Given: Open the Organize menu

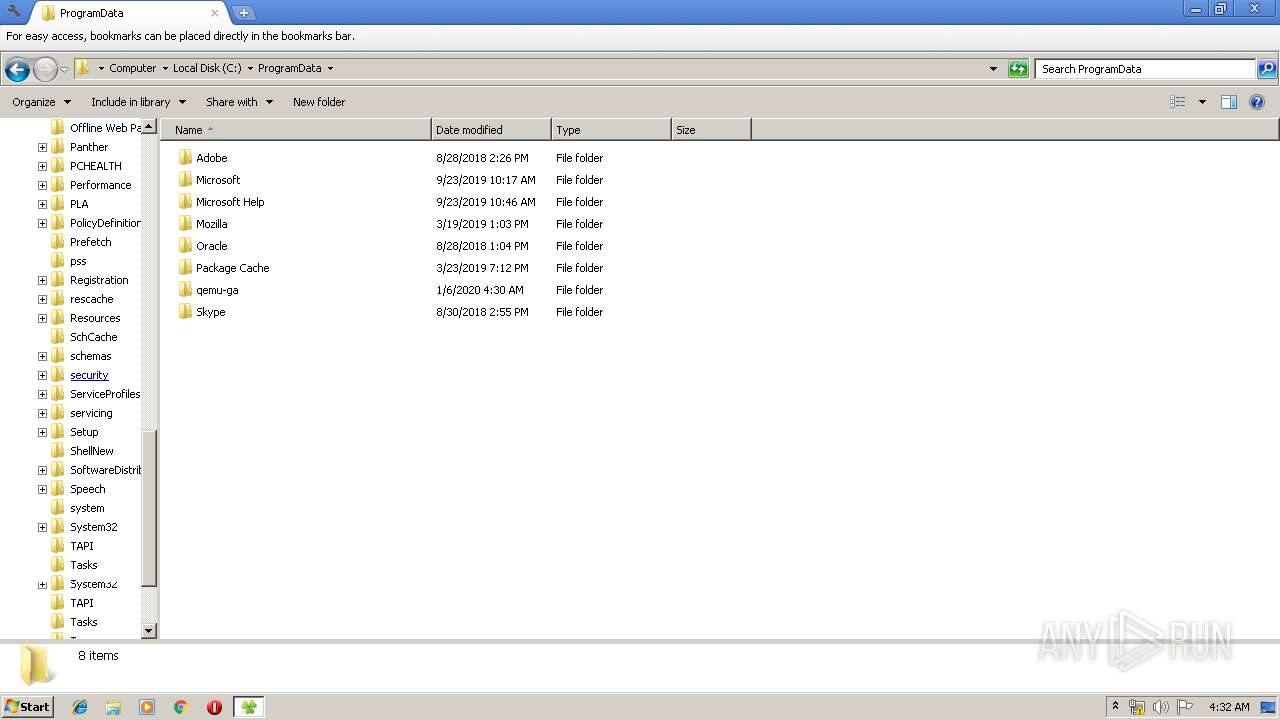Looking at the screenshot, I should tap(42, 102).
